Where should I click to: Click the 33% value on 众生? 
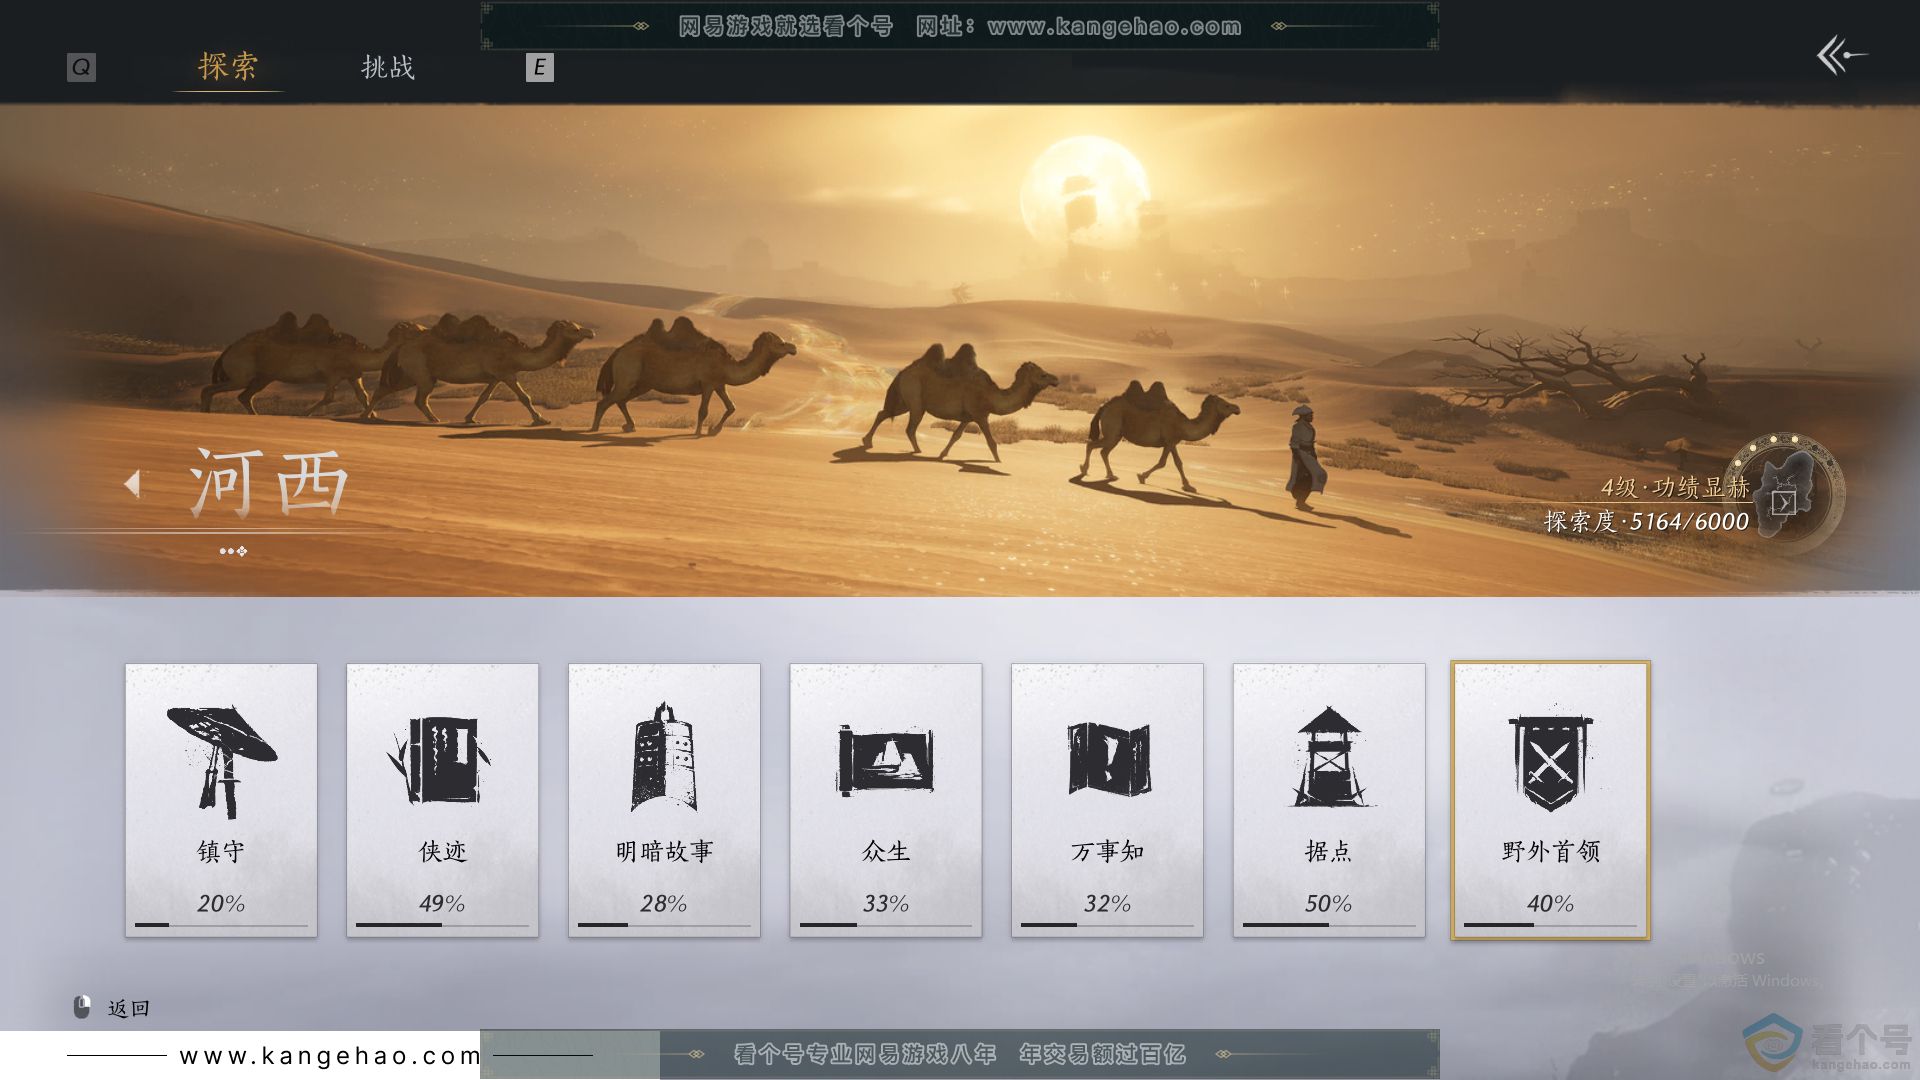[886, 904]
